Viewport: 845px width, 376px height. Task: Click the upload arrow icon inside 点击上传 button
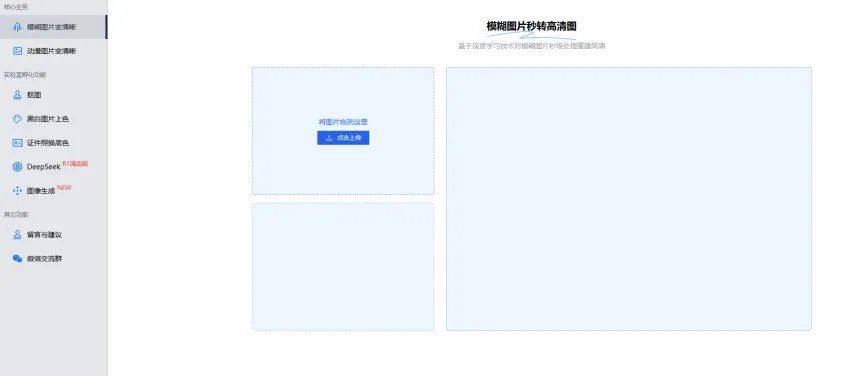click(329, 138)
